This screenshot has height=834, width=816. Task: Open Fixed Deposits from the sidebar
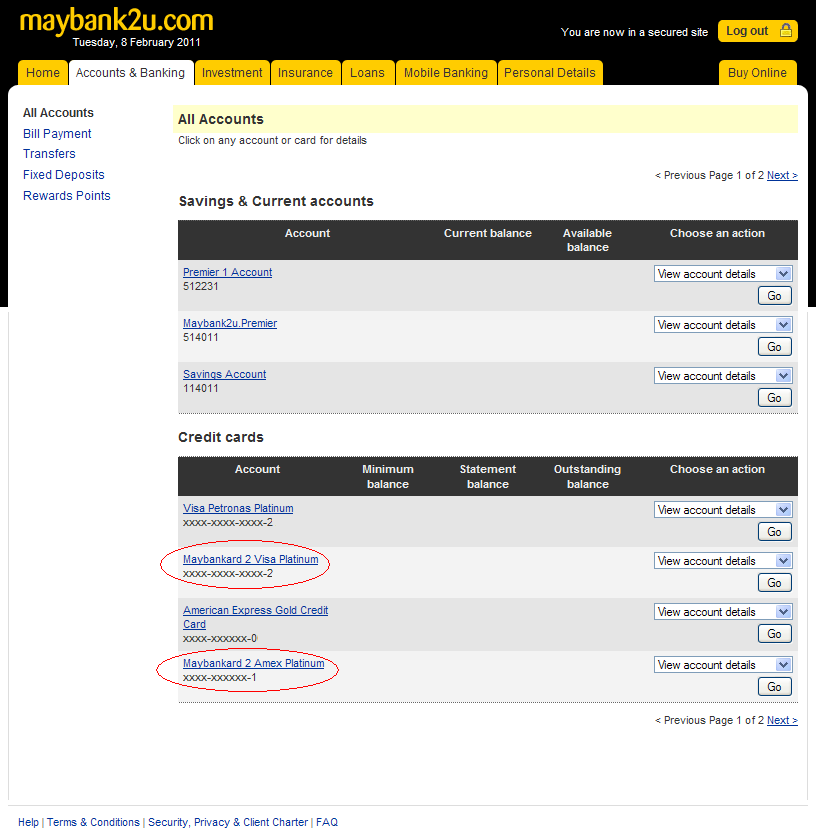(63, 175)
